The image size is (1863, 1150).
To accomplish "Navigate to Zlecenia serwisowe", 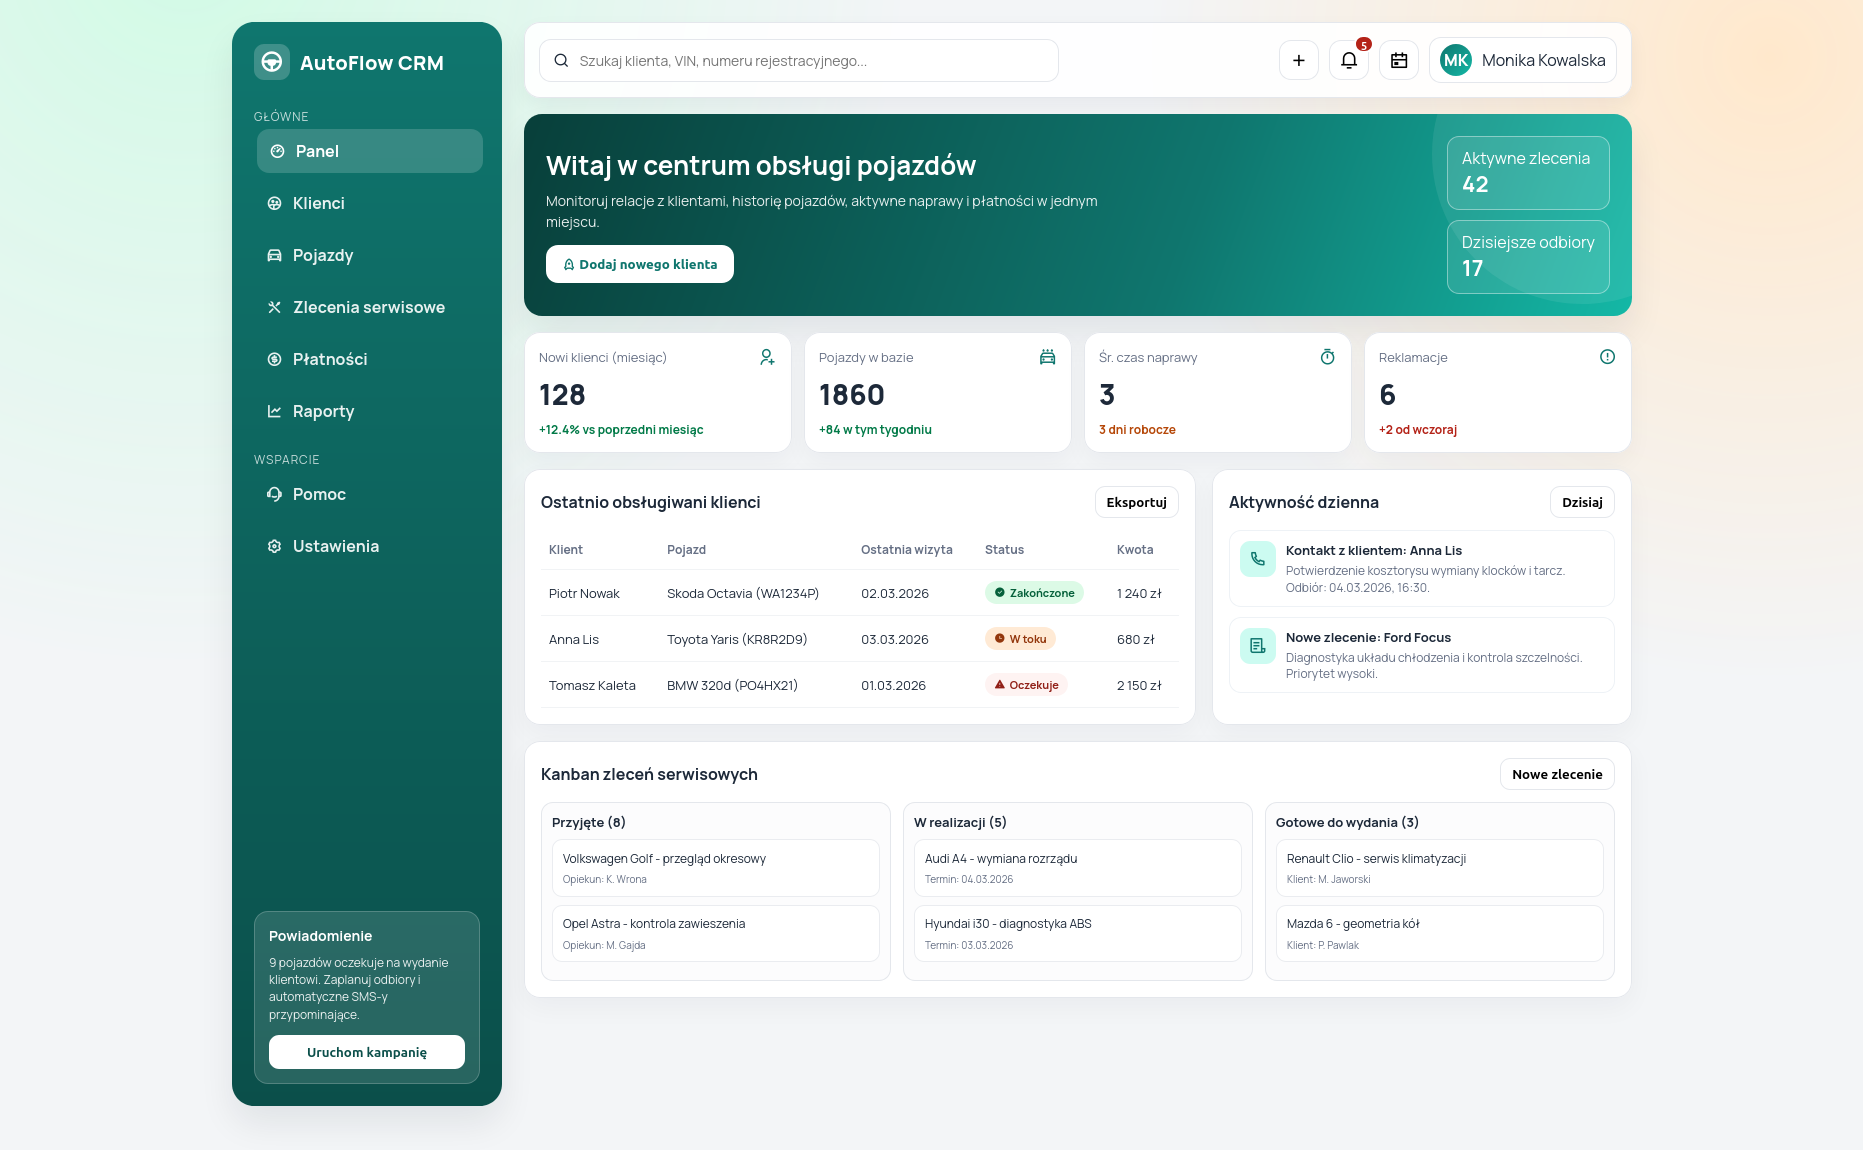I will (x=367, y=307).
